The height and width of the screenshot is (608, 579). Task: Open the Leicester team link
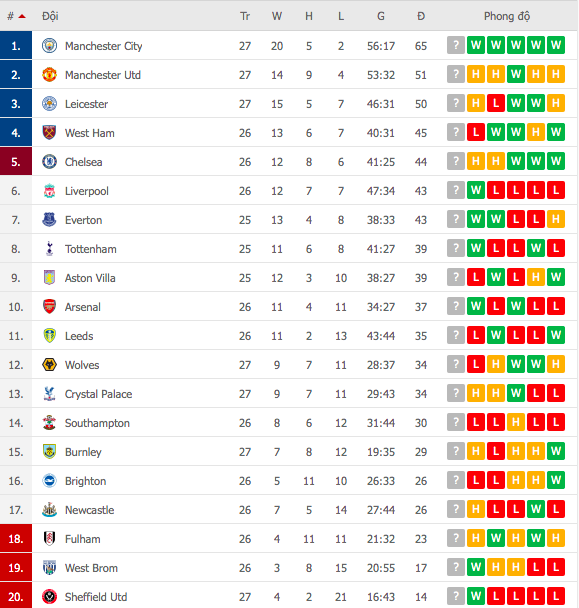coord(86,104)
